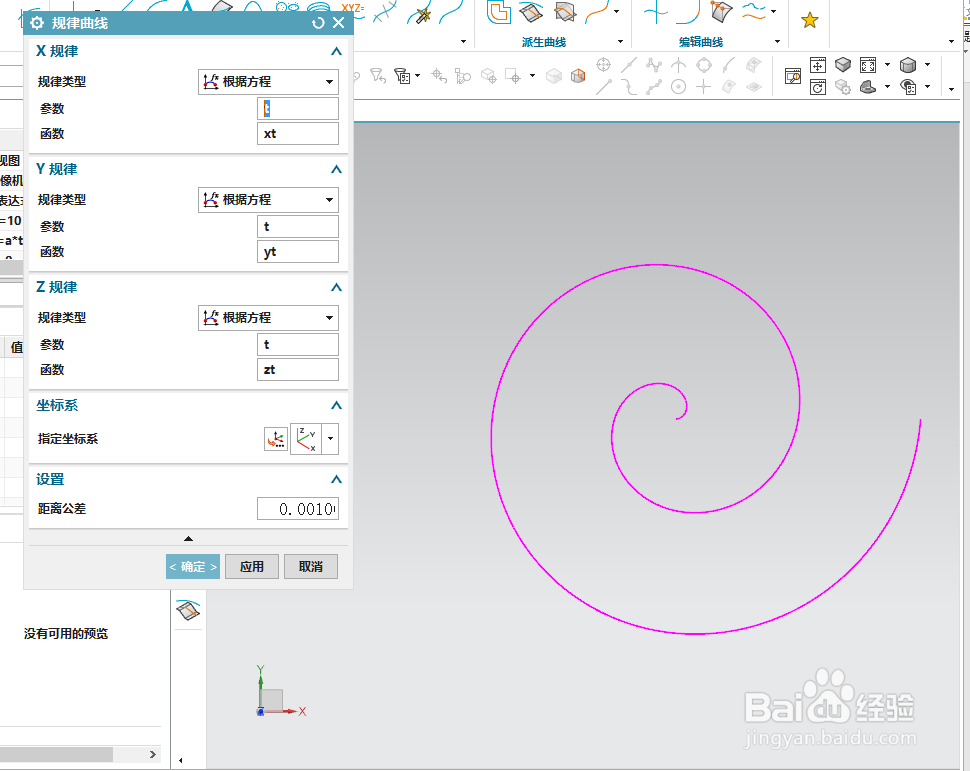Click the Zoom window magnifier icon
The image size is (970, 771).
pos(792,77)
